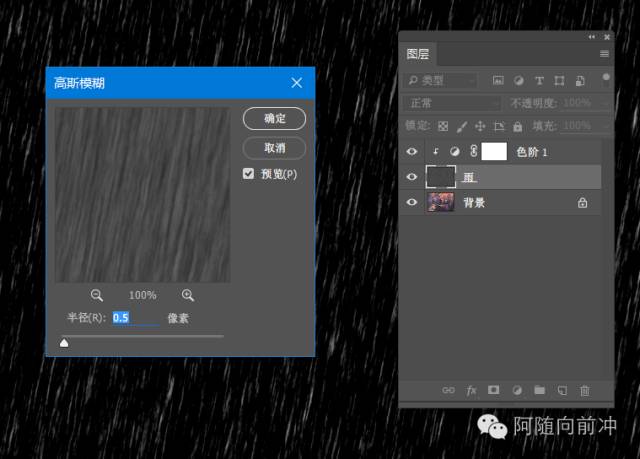640x459 pixels.
Task: Click the zoom in magnifier in blur dialog
Action: (188, 295)
